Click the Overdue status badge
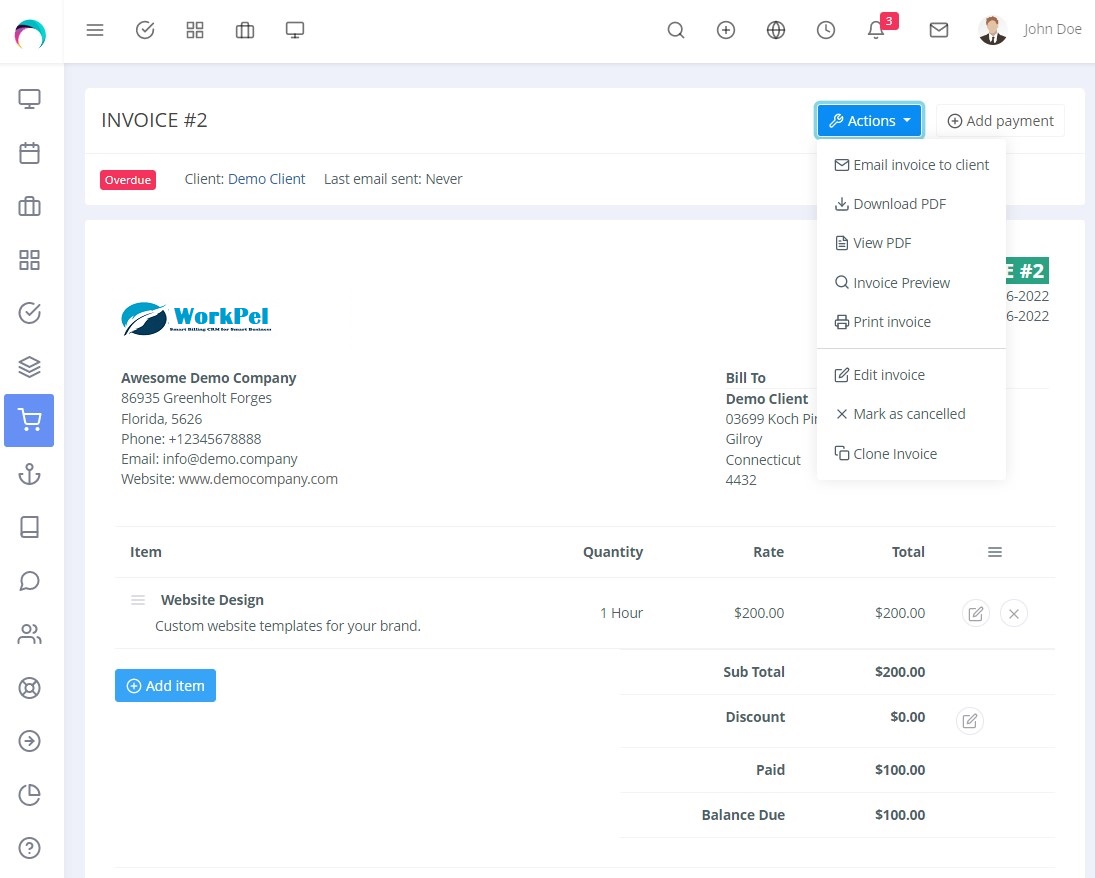Image resolution: width=1095 pixels, height=878 pixels. click(128, 180)
